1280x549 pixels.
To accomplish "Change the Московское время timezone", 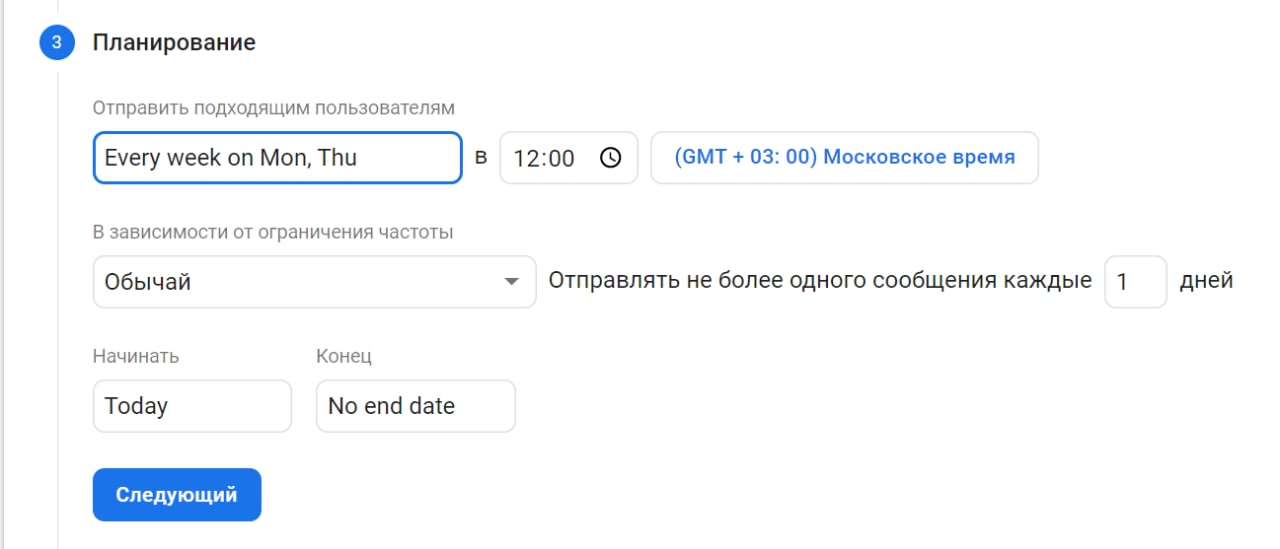I will [x=844, y=158].
